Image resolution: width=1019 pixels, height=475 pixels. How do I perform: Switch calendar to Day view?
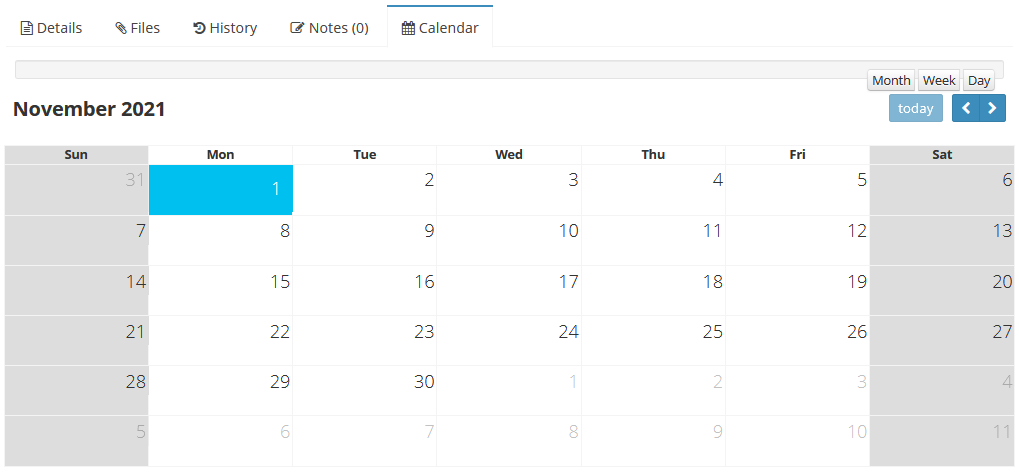point(979,80)
